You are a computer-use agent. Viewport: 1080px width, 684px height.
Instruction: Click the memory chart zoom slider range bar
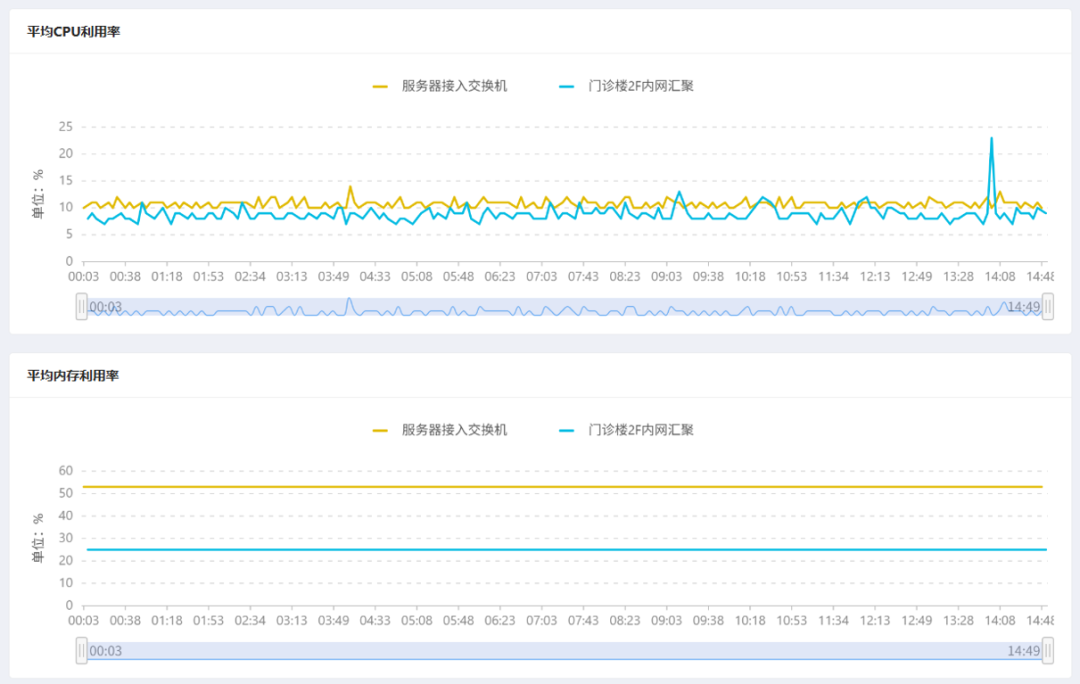coord(565,650)
